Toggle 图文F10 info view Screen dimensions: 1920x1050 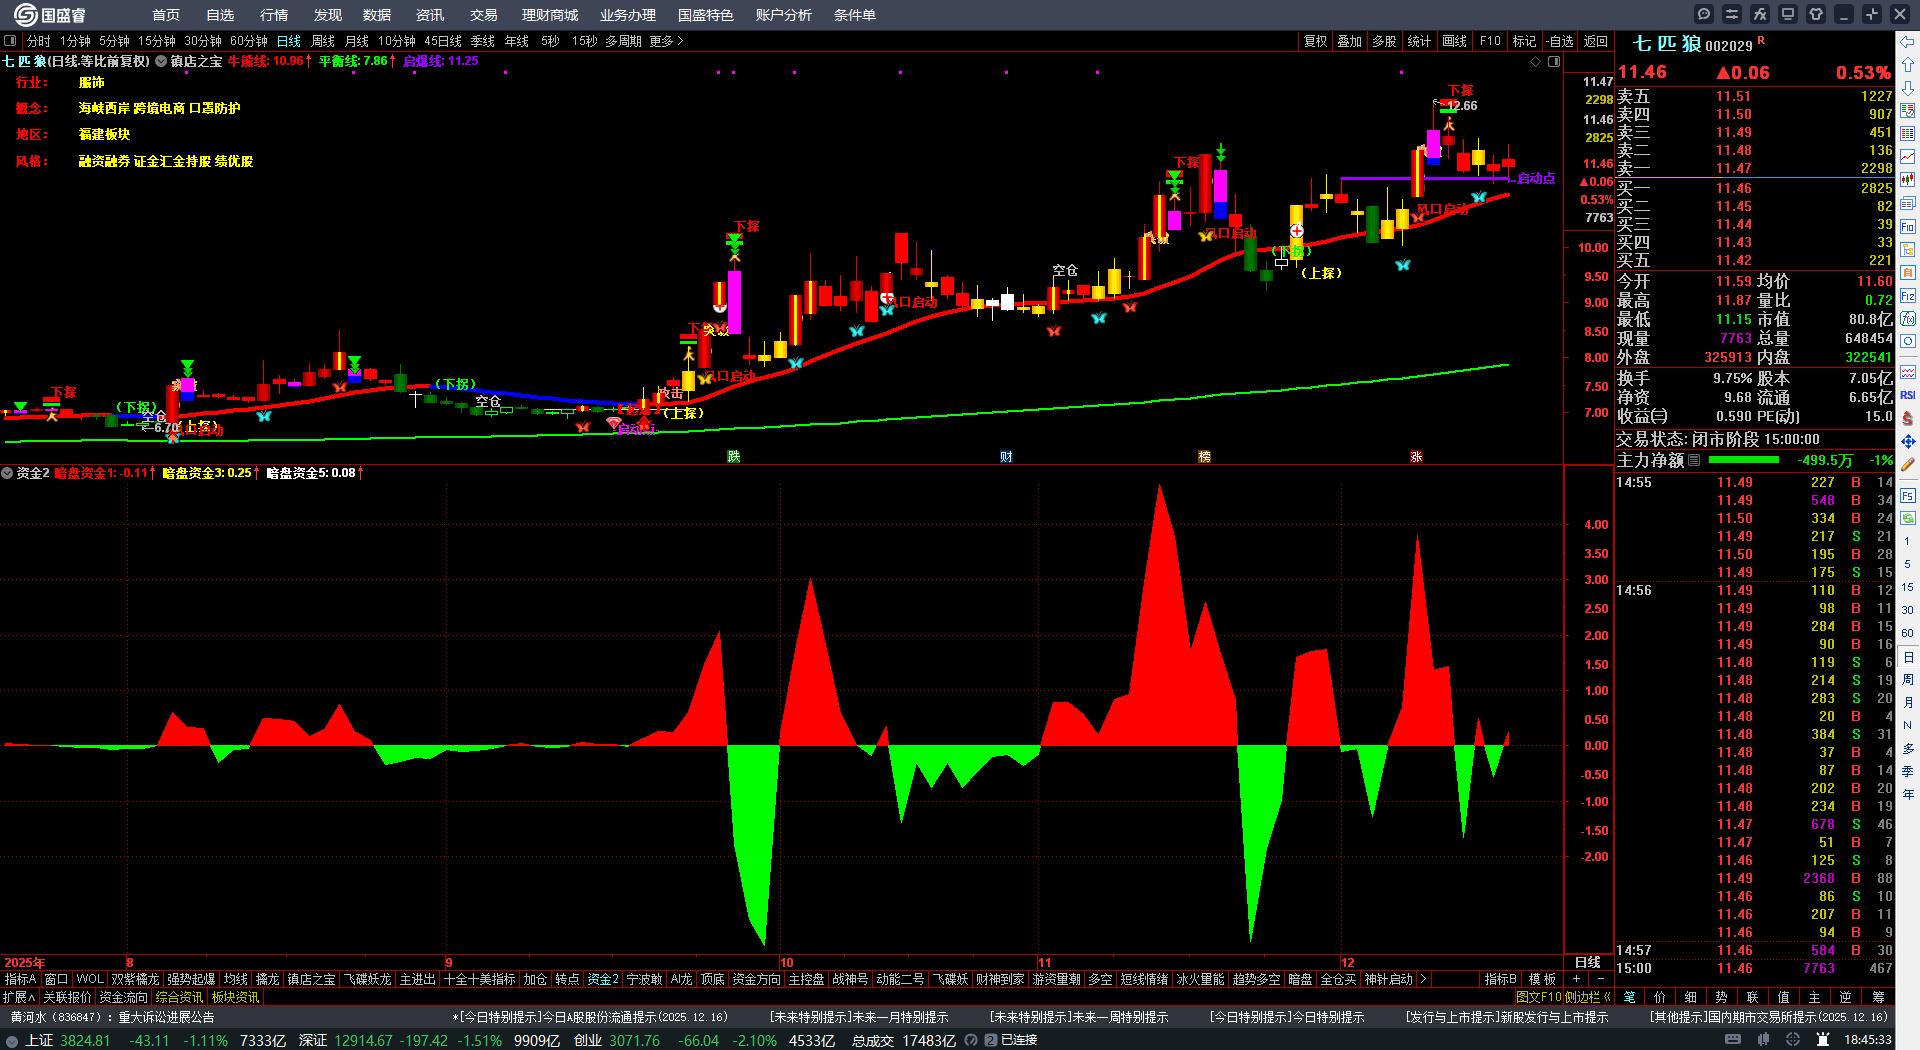(1539, 997)
